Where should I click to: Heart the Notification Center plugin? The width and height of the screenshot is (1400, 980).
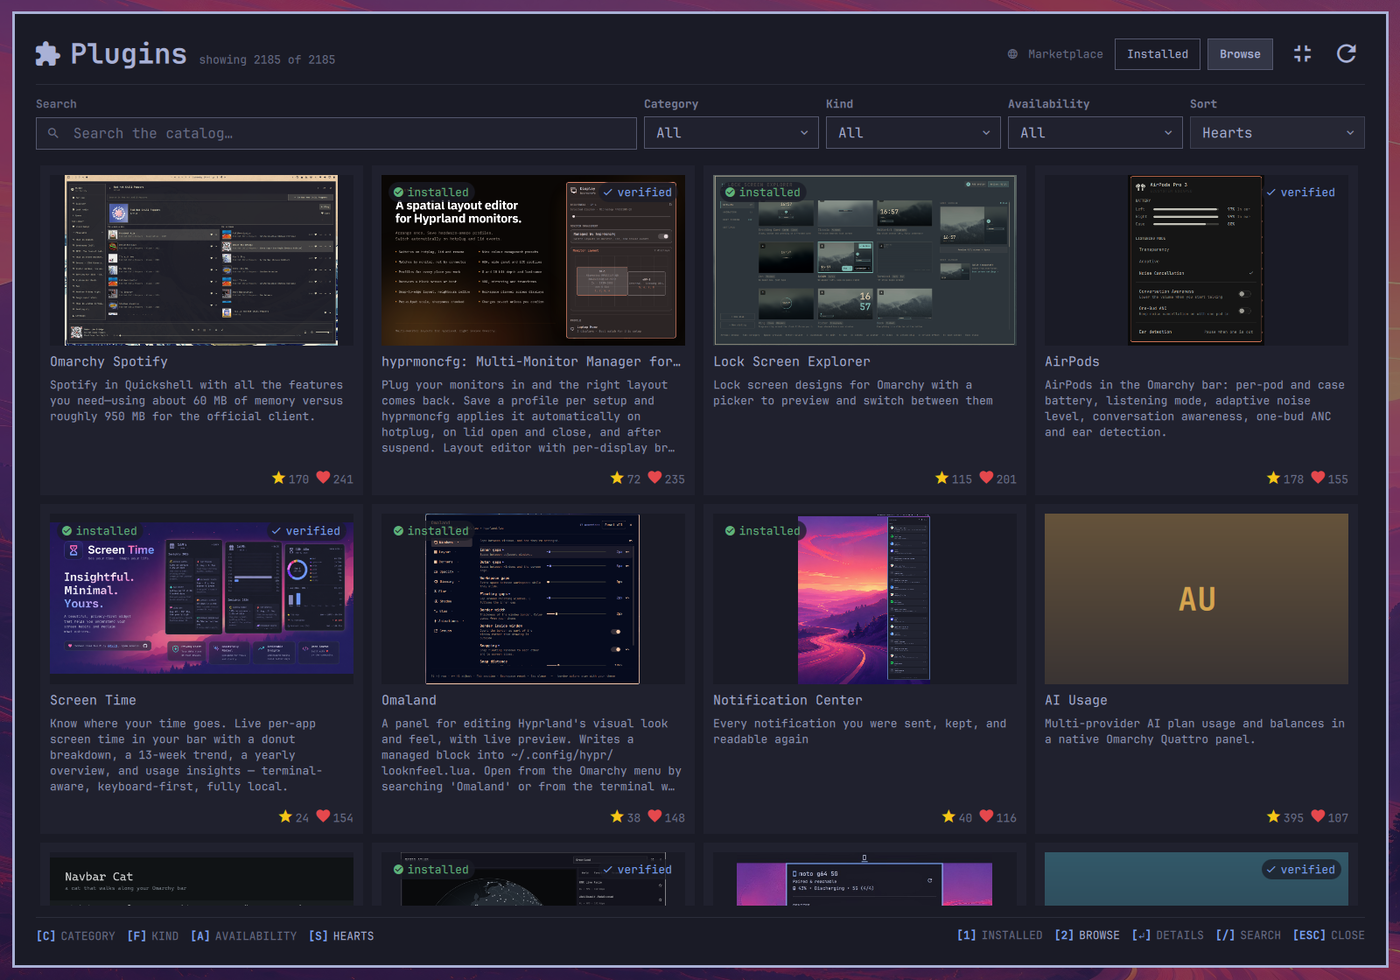(986, 817)
